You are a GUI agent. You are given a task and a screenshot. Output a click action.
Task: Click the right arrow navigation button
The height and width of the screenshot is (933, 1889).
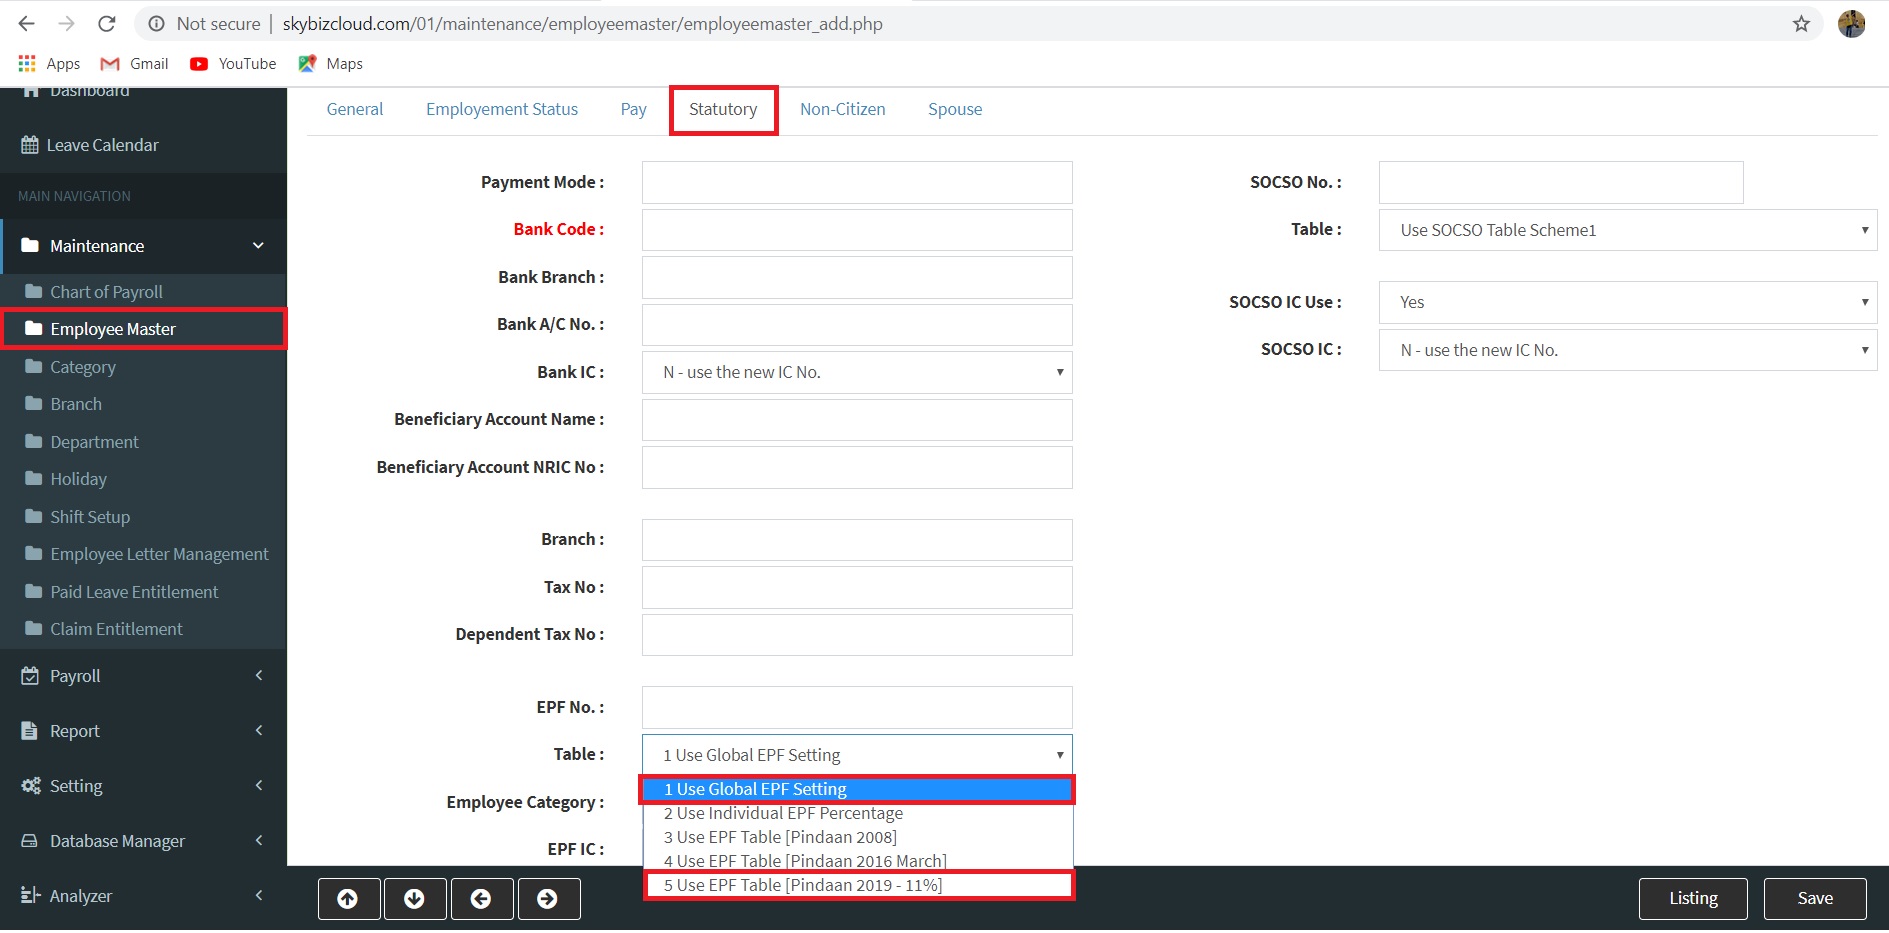pos(547,899)
